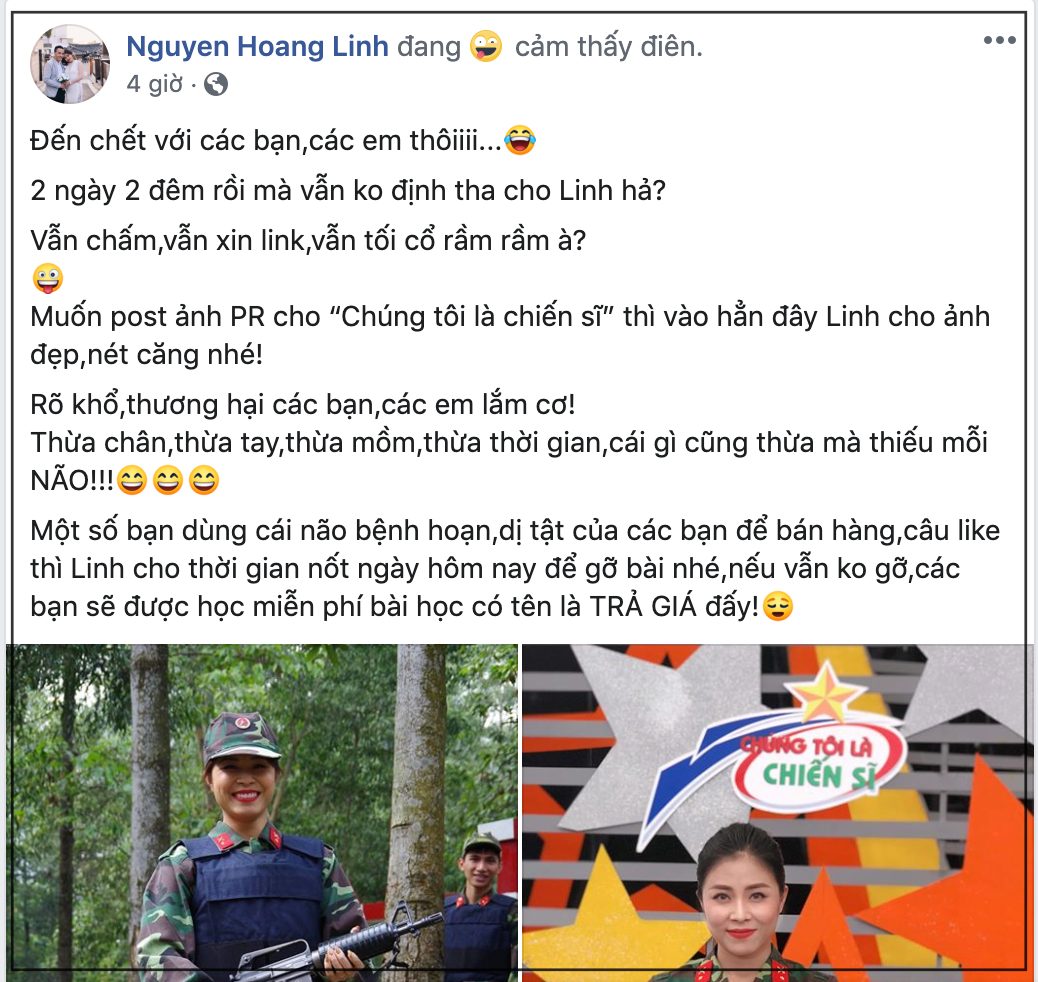The height and width of the screenshot is (982, 1038).
Task: Click the laughing-crying emoji after 'thôiiii...'
Action: pyautogui.click(x=520, y=140)
